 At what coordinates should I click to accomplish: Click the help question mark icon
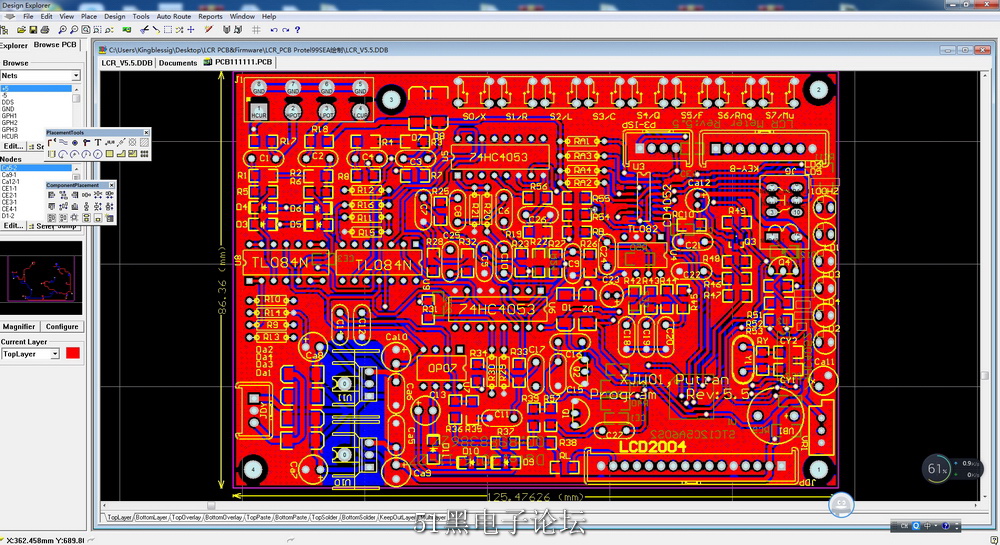pos(297,30)
